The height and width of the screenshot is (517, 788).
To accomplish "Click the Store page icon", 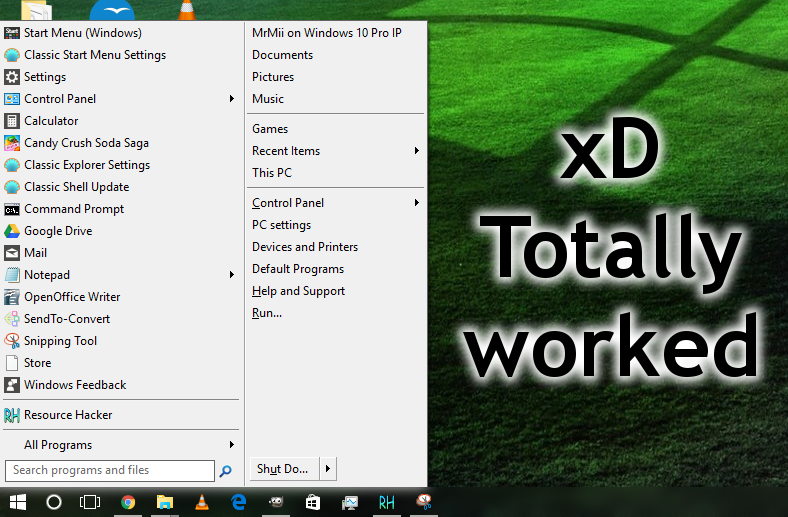I will (x=12, y=363).
